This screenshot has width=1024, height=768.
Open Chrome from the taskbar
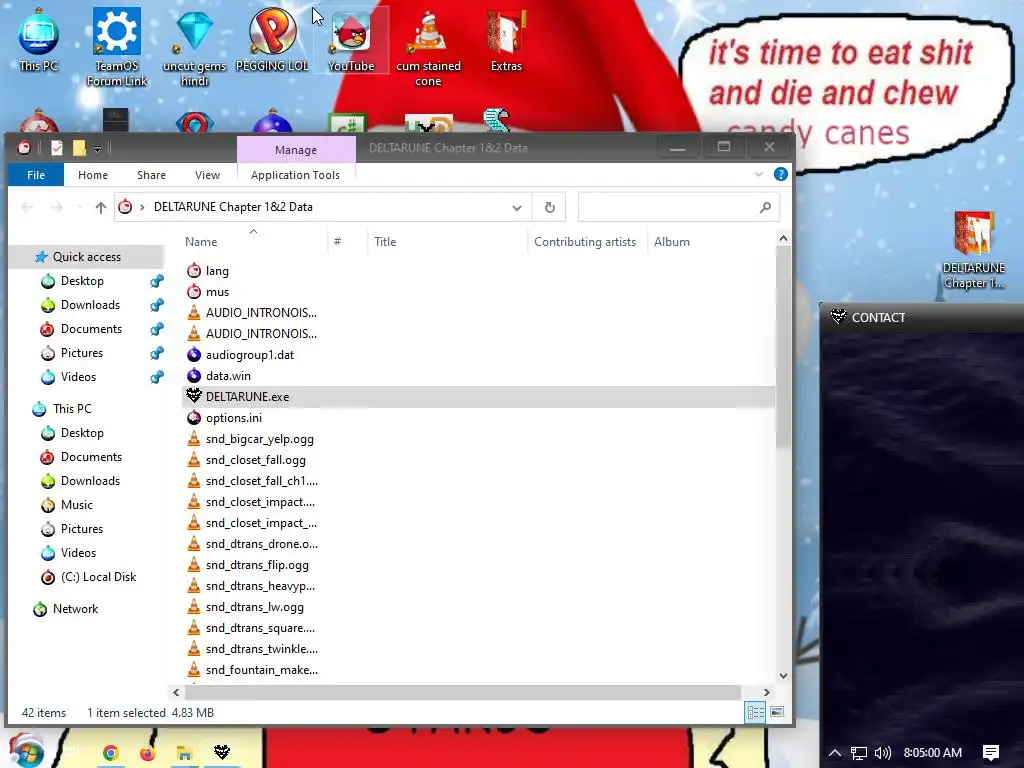(110, 753)
